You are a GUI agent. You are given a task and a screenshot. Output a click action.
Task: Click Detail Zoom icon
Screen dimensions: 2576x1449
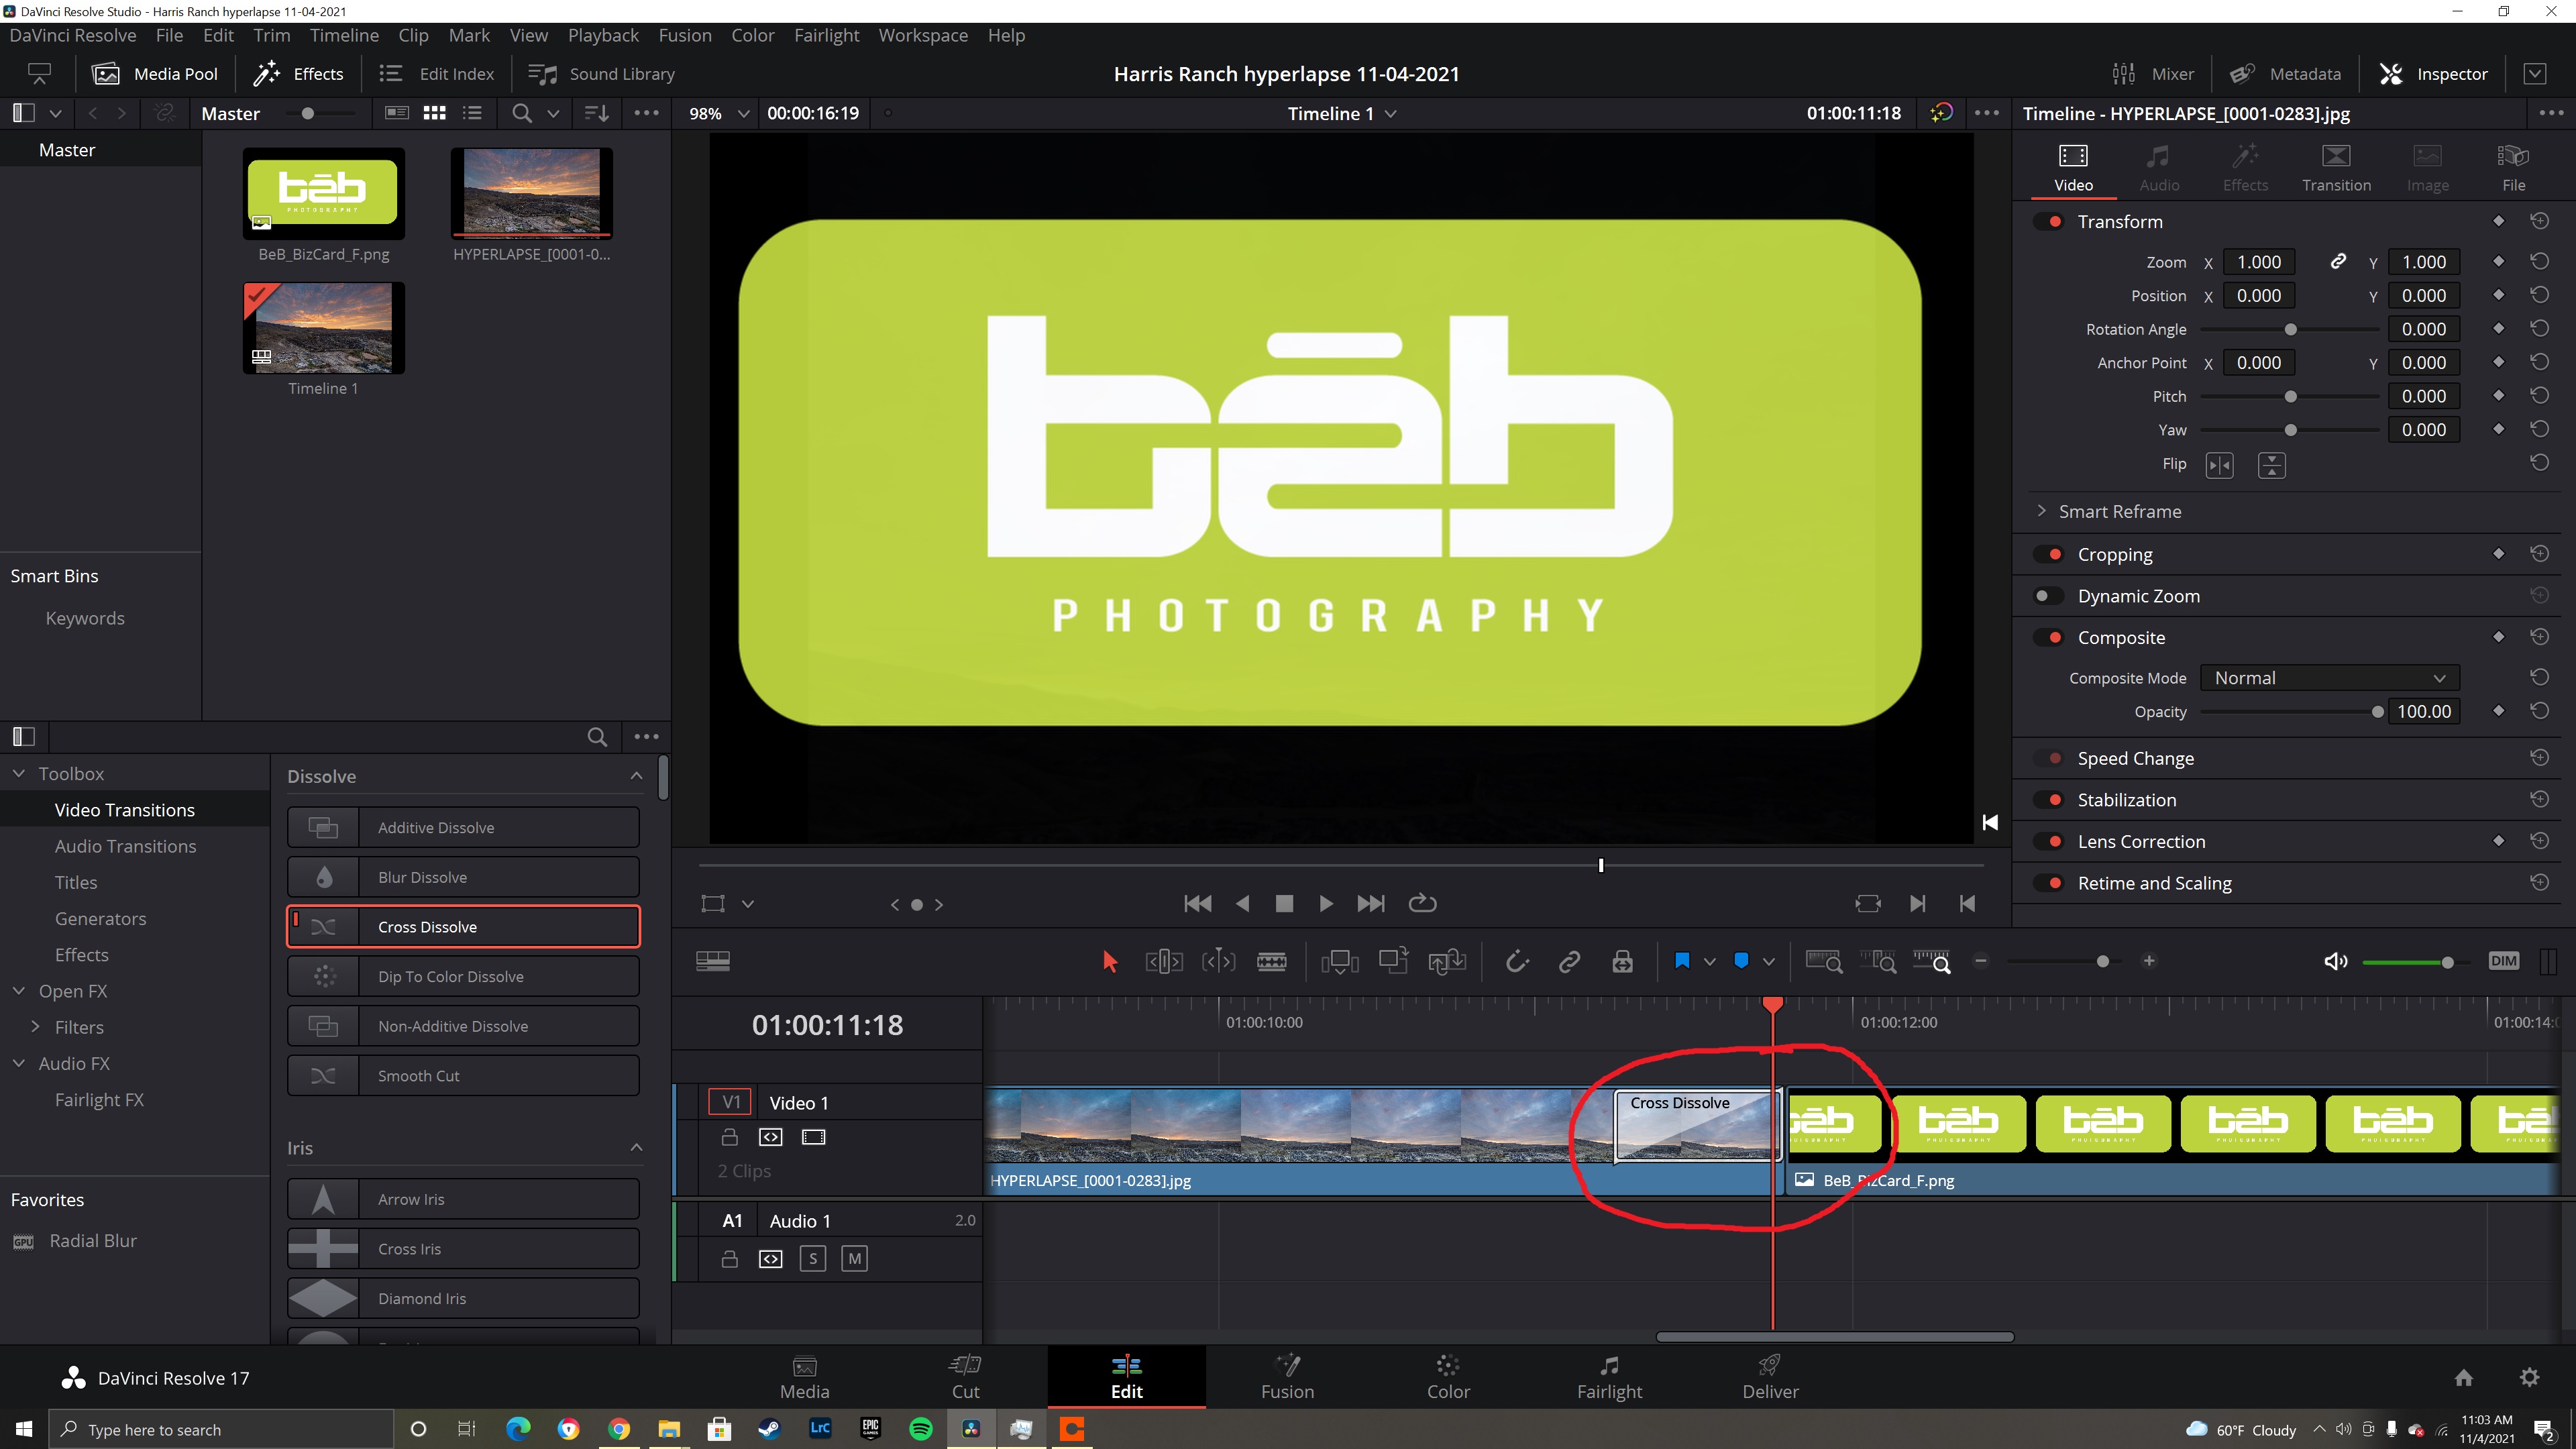[1877, 961]
